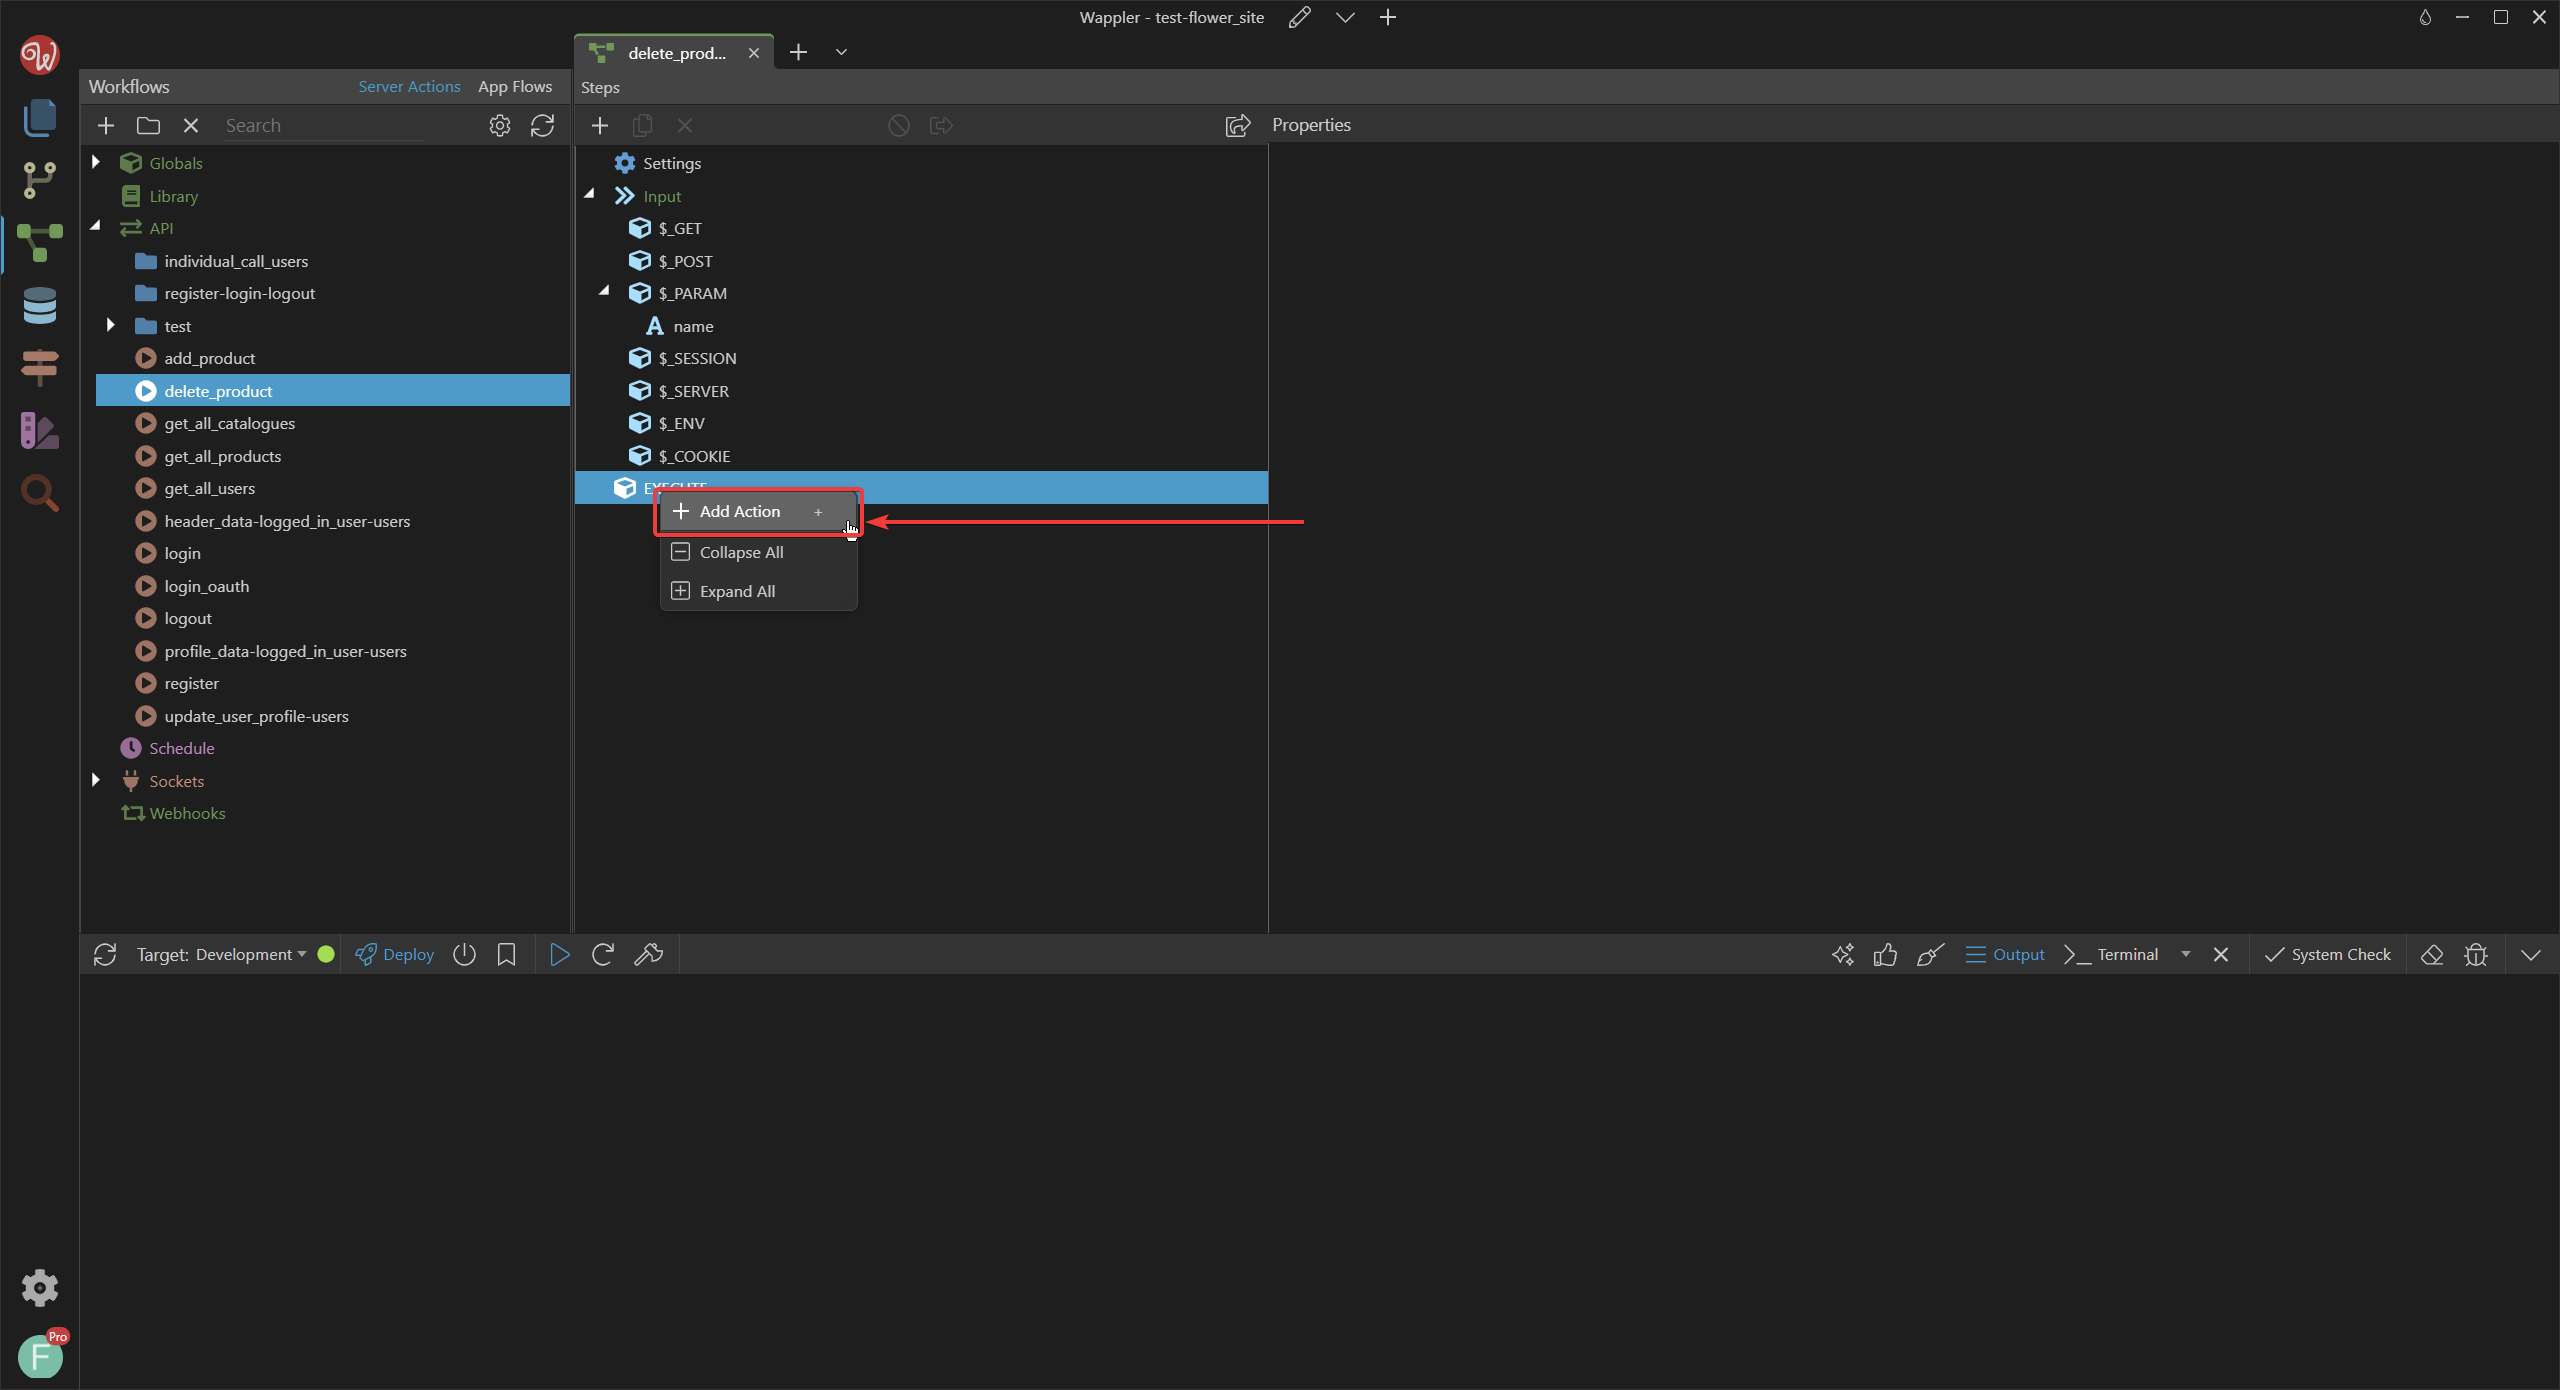The image size is (2560, 1390).
Task: Open a new tab with plus button
Action: [x=798, y=52]
